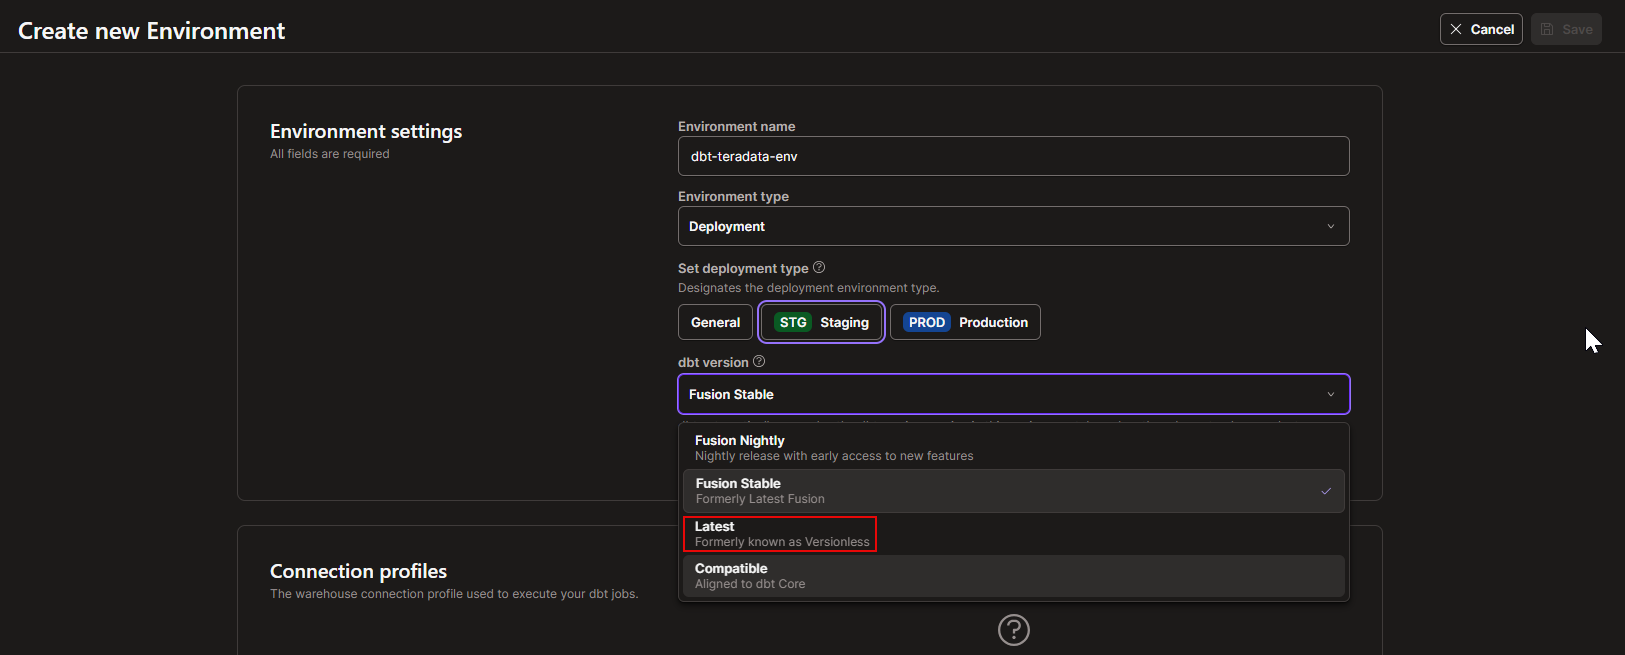Click 'Designates the deployment environment type.' text
Image resolution: width=1625 pixels, height=655 pixels.
pos(808,288)
